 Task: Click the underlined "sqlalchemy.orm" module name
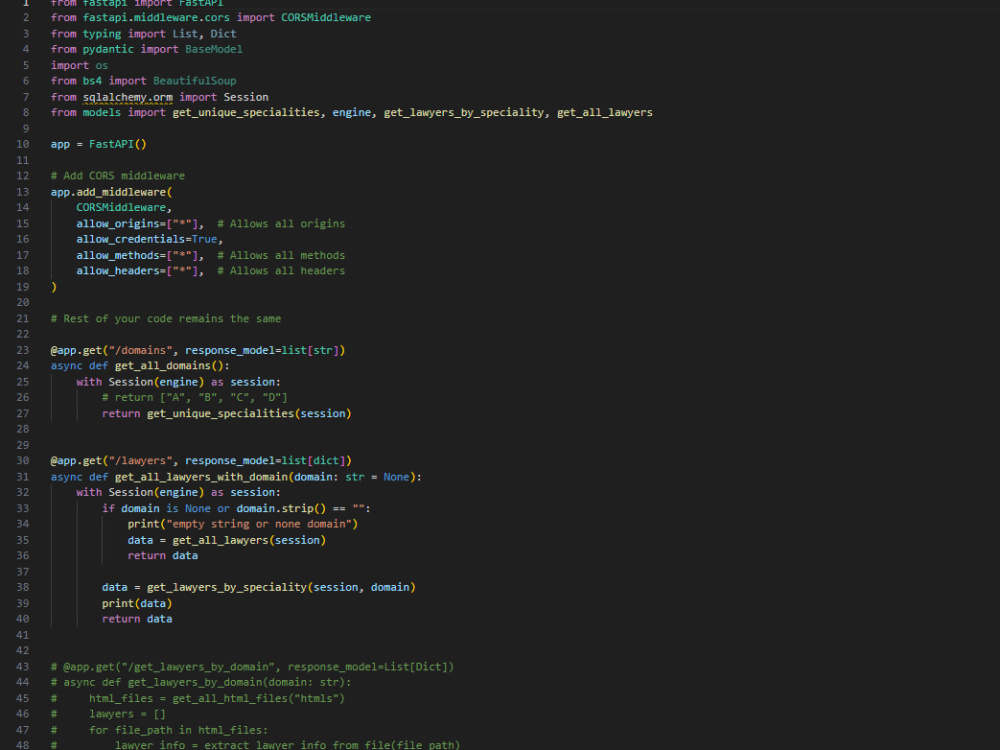[x=128, y=97]
